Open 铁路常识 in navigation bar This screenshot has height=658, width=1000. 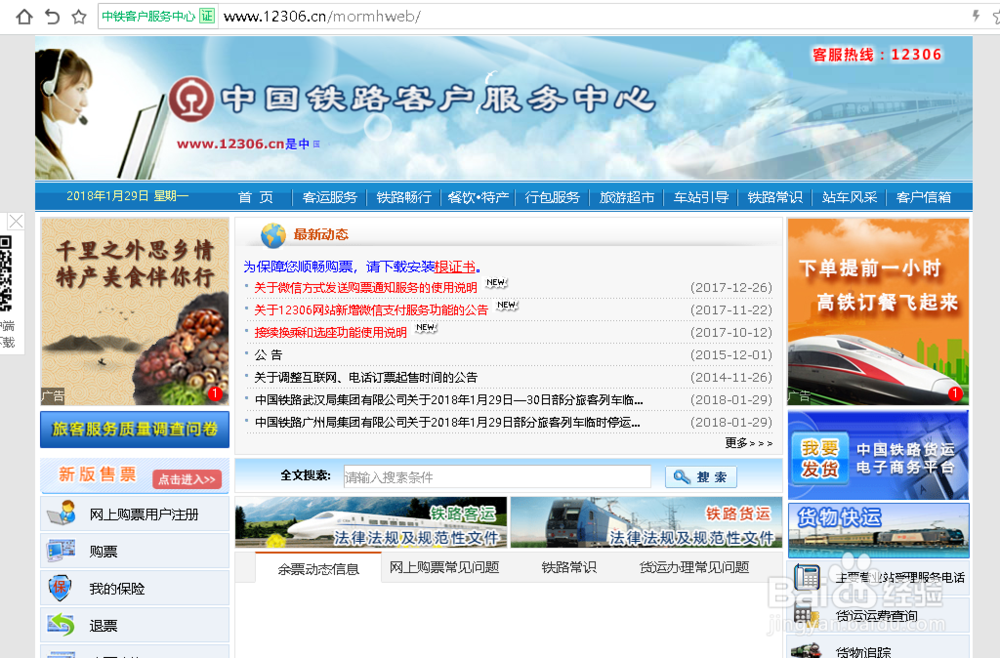[775, 197]
